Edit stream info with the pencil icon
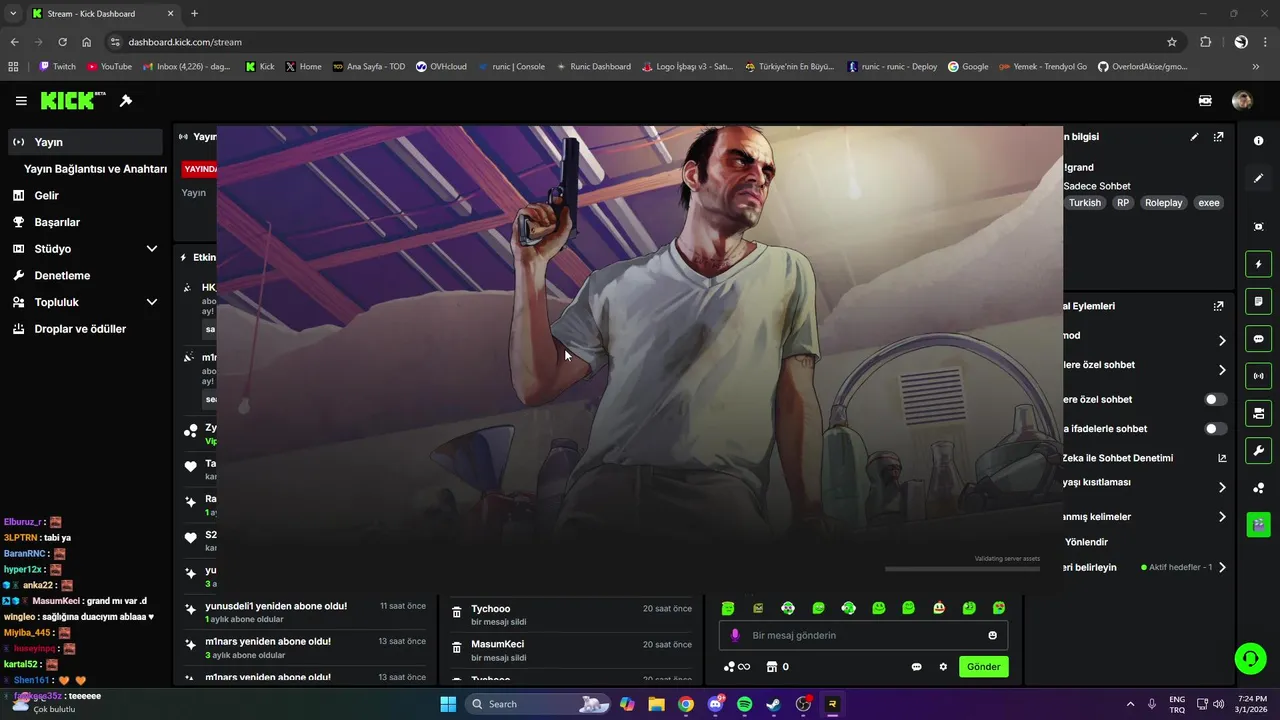 (1194, 137)
